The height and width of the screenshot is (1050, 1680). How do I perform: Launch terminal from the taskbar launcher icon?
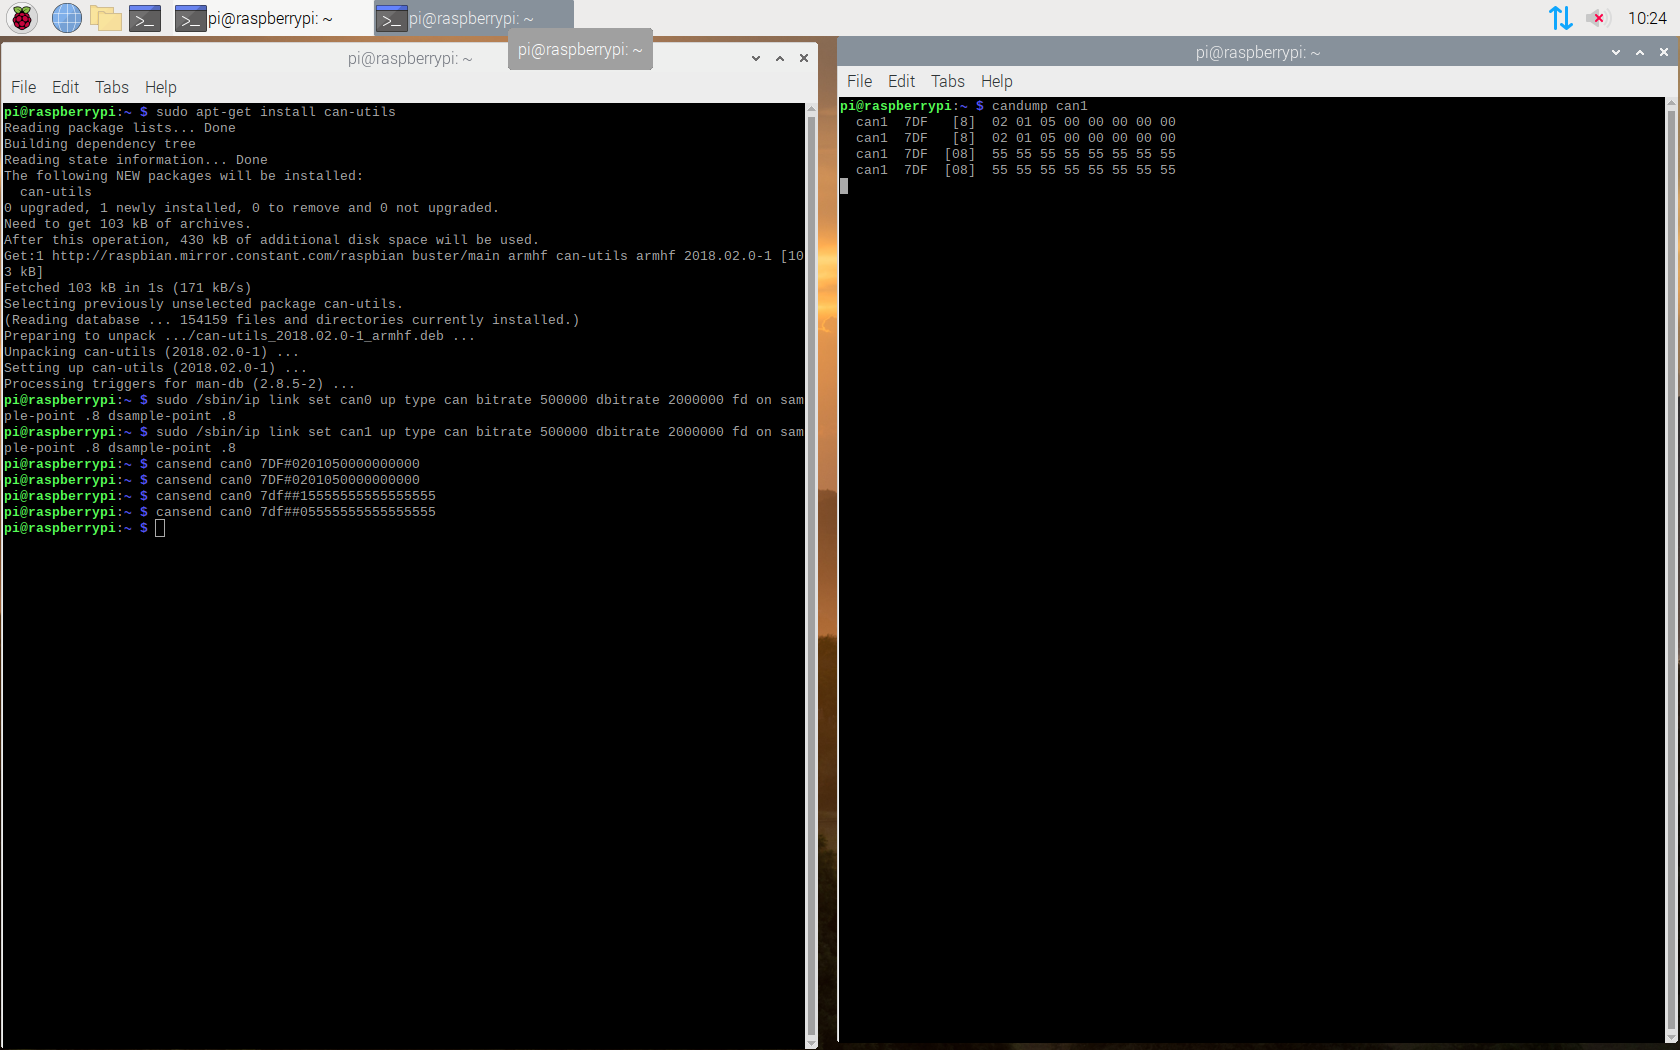pos(145,18)
